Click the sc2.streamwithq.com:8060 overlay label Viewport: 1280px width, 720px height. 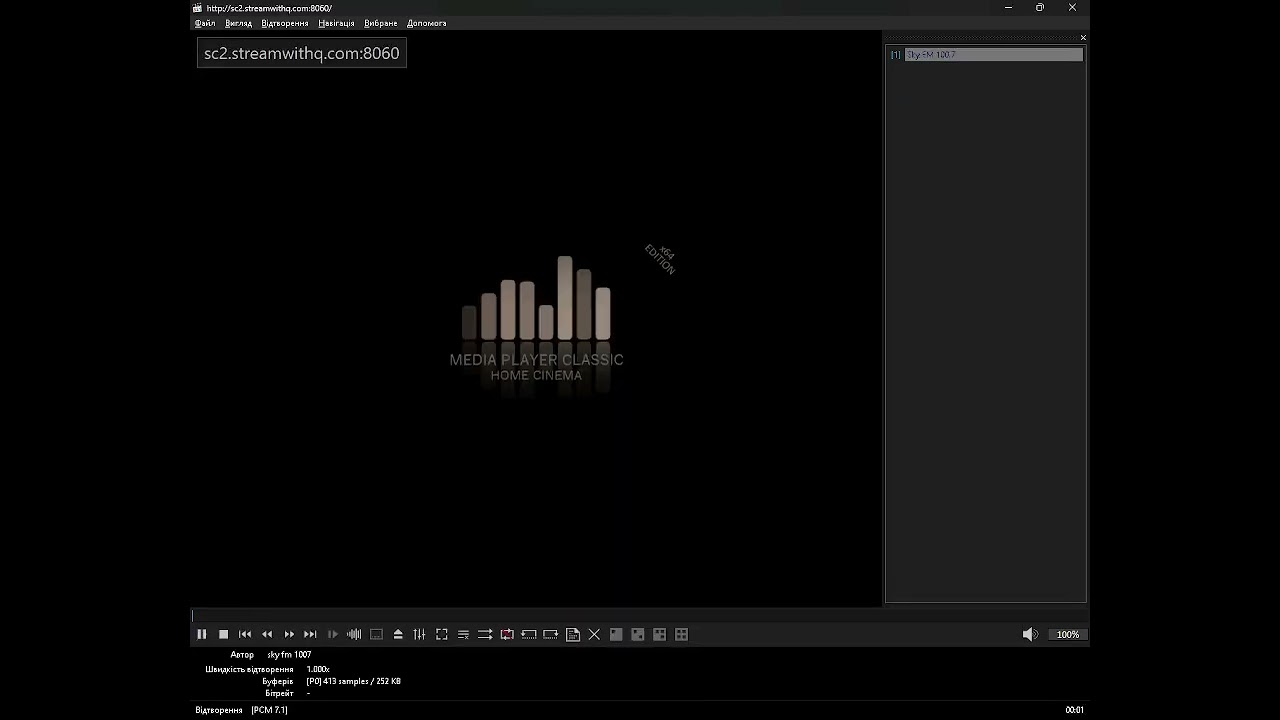(x=302, y=53)
